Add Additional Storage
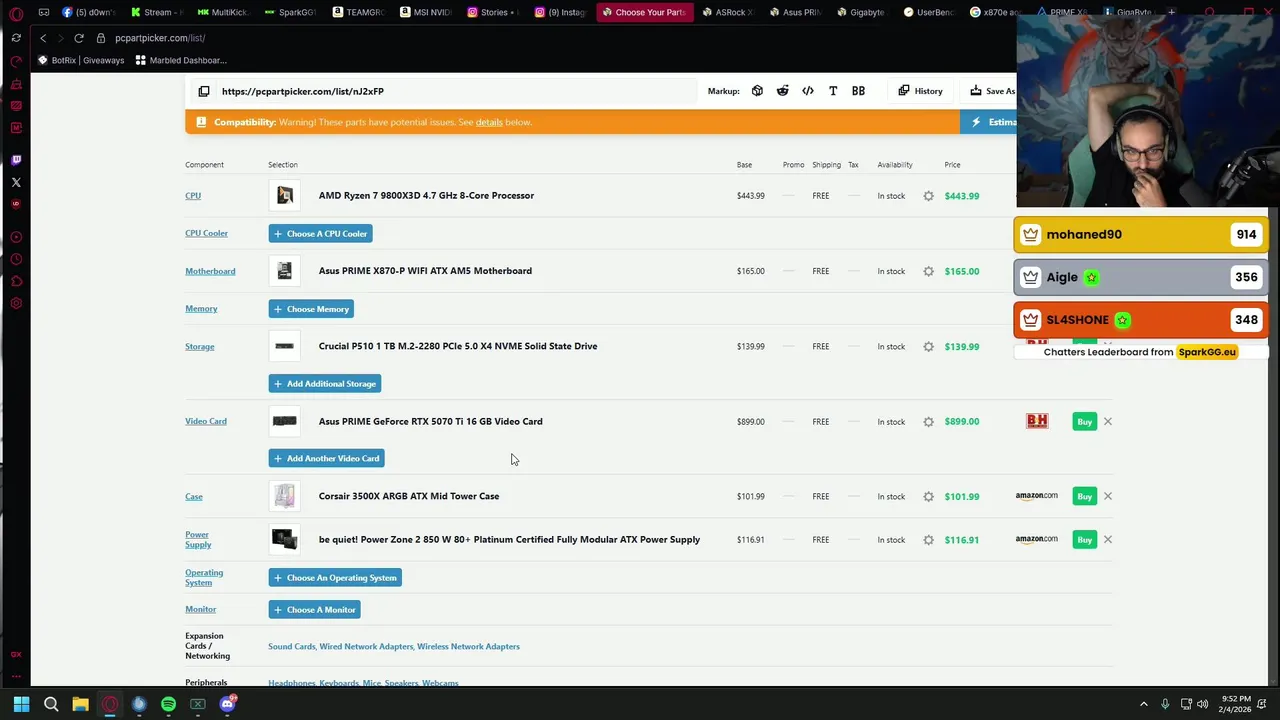The height and width of the screenshot is (720, 1280). coord(324,384)
